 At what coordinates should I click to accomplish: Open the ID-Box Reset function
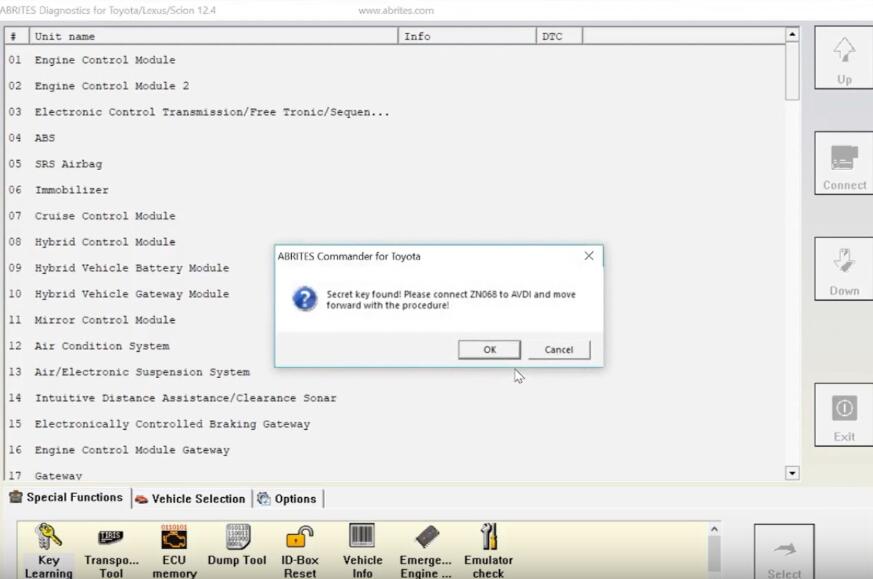[x=300, y=548]
